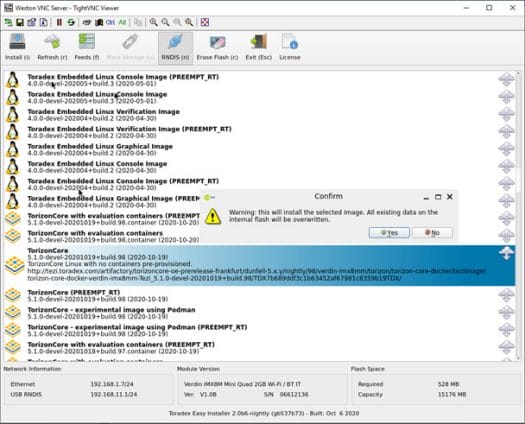Toggle the Alt key button in the VNC toolbar

click(x=122, y=22)
